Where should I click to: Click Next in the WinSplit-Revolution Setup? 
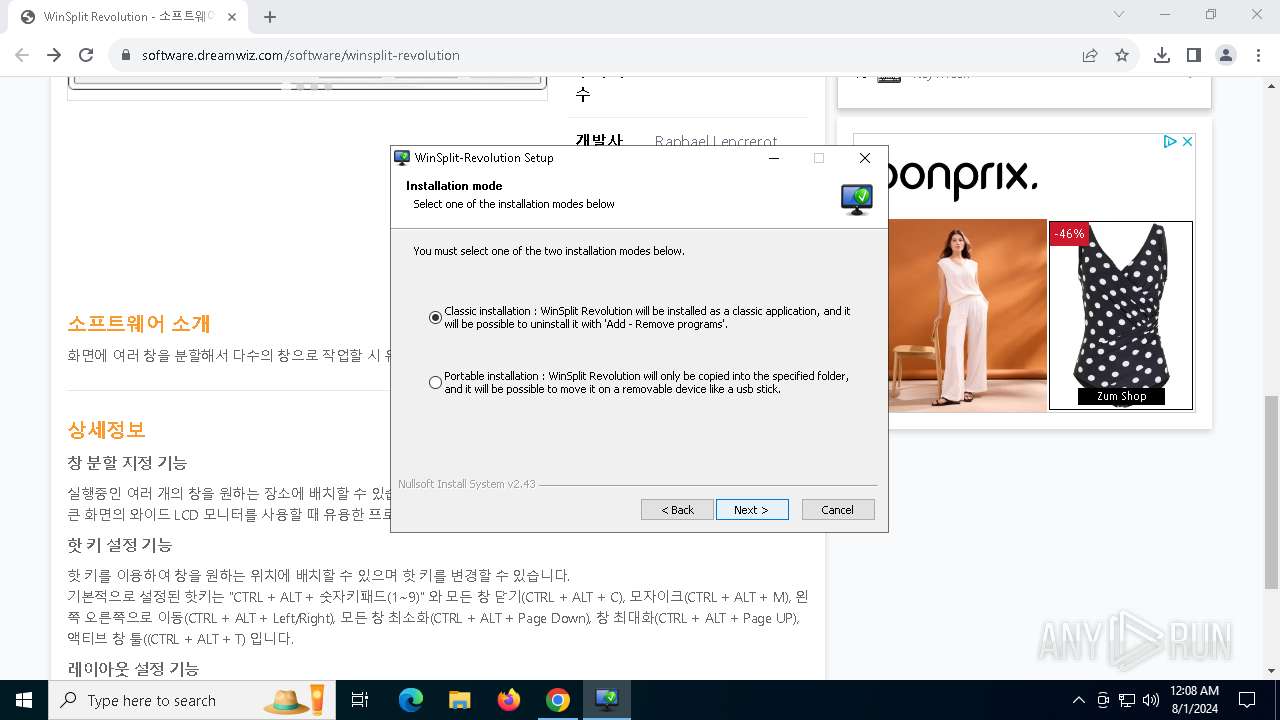(752, 510)
